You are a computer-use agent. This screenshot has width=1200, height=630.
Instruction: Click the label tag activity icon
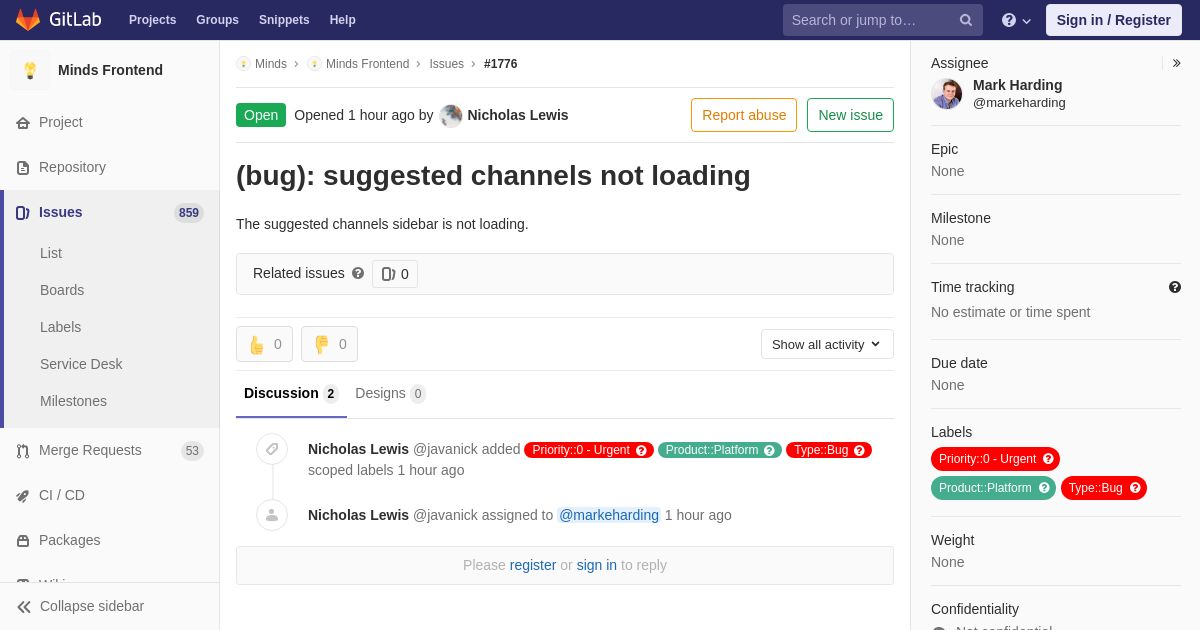click(272, 449)
